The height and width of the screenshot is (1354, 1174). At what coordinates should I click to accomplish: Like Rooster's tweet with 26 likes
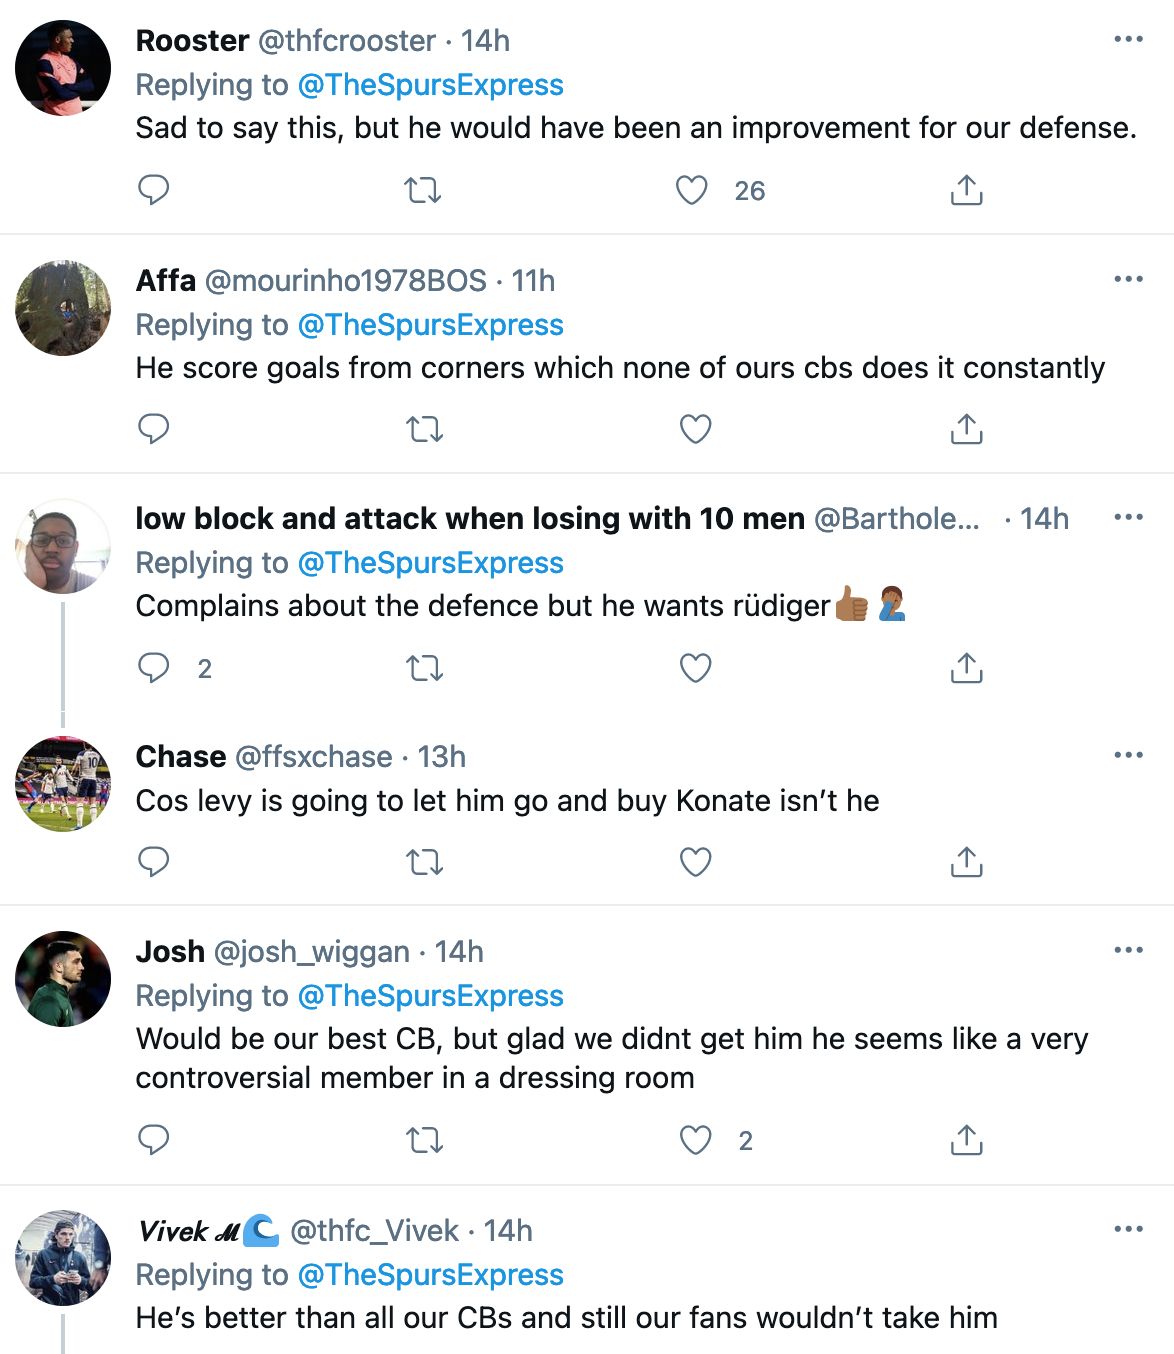(x=692, y=190)
